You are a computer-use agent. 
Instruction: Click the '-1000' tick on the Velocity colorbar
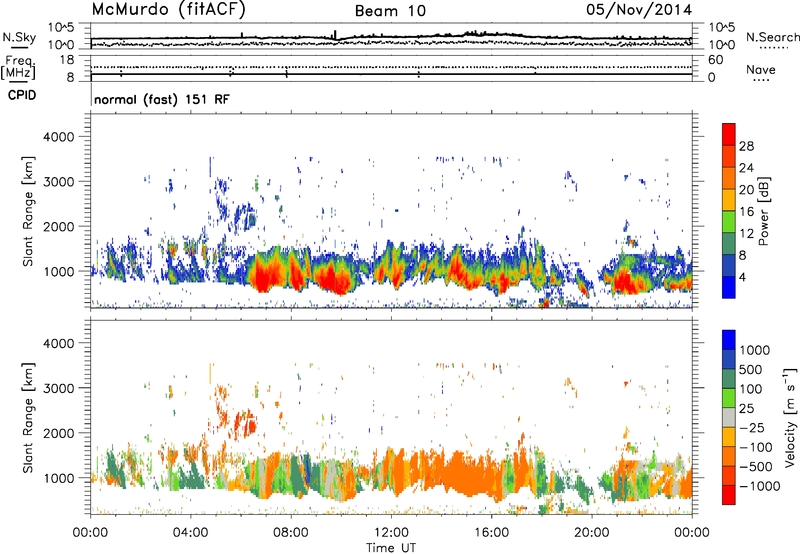click(759, 486)
